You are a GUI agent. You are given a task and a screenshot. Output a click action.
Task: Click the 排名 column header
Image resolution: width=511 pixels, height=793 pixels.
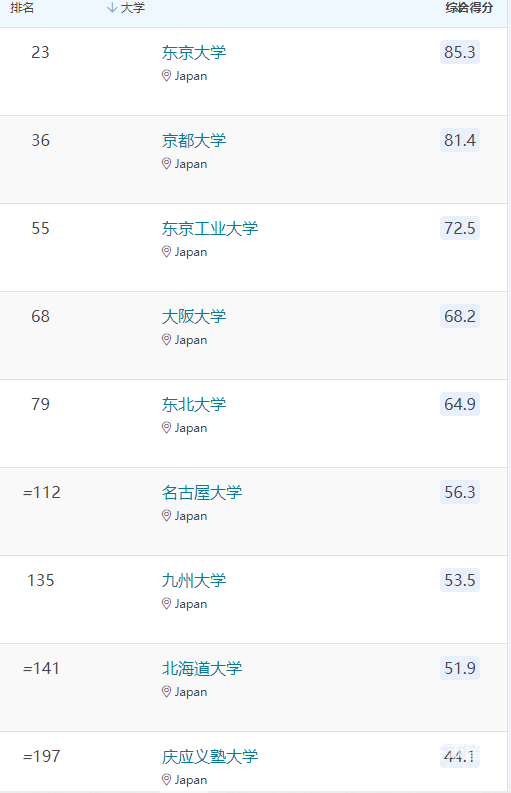22,8
